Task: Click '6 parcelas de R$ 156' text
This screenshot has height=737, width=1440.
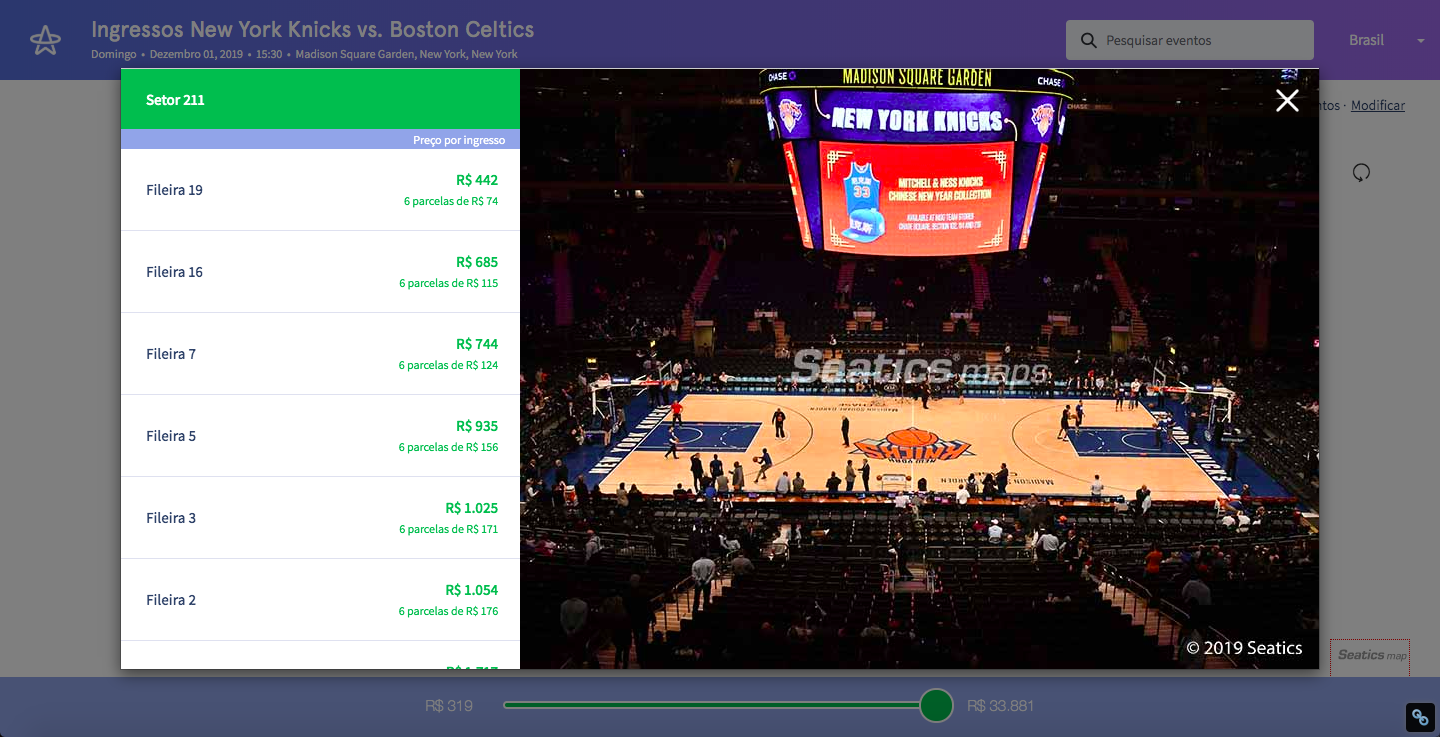Action: (449, 447)
